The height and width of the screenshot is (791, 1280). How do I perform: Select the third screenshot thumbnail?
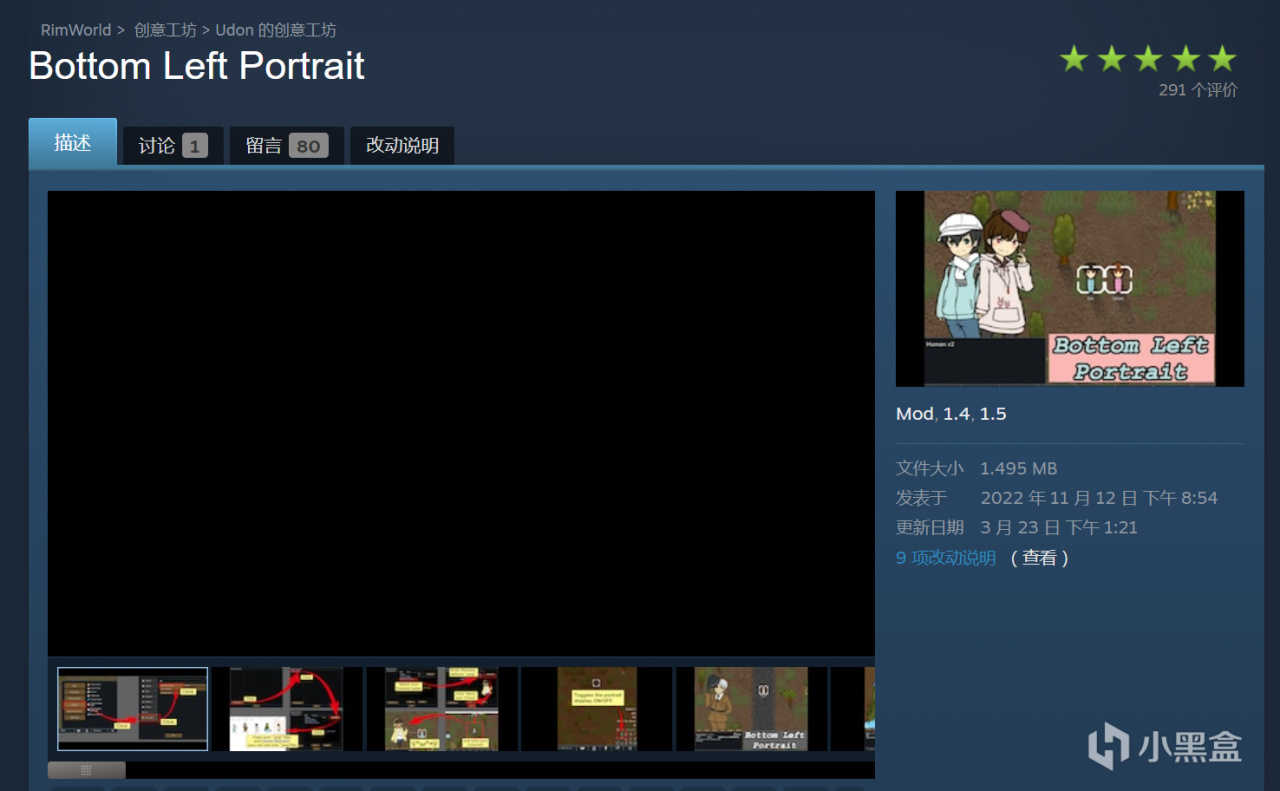442,709
